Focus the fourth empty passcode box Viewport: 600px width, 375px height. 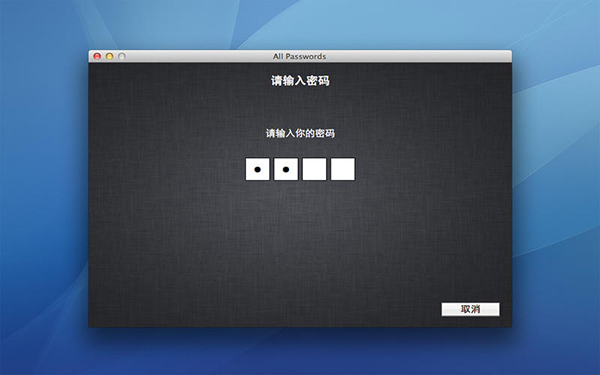[343, 169]
